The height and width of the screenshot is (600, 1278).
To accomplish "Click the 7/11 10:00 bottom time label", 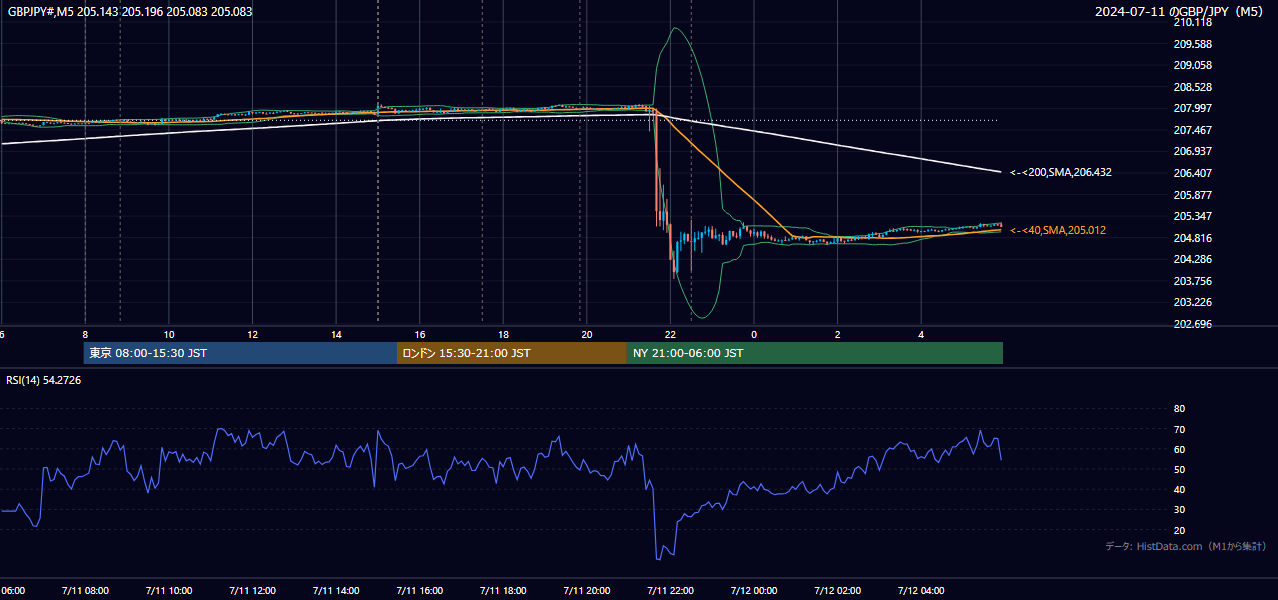I will point(169,591).
